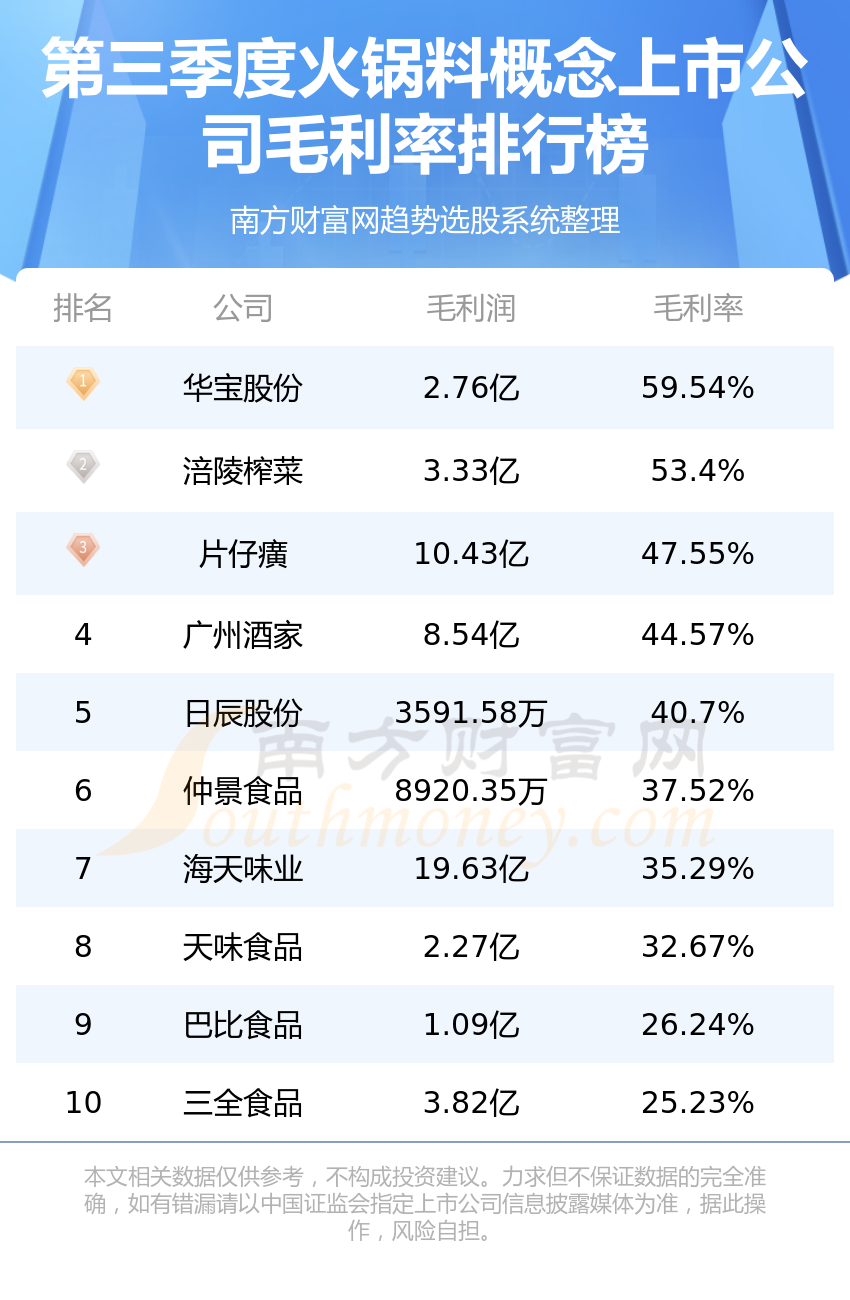Viewport: 850px width, 1300px height.
Task: Click company name 涪陵榨菜
Action: pos(243,471)
